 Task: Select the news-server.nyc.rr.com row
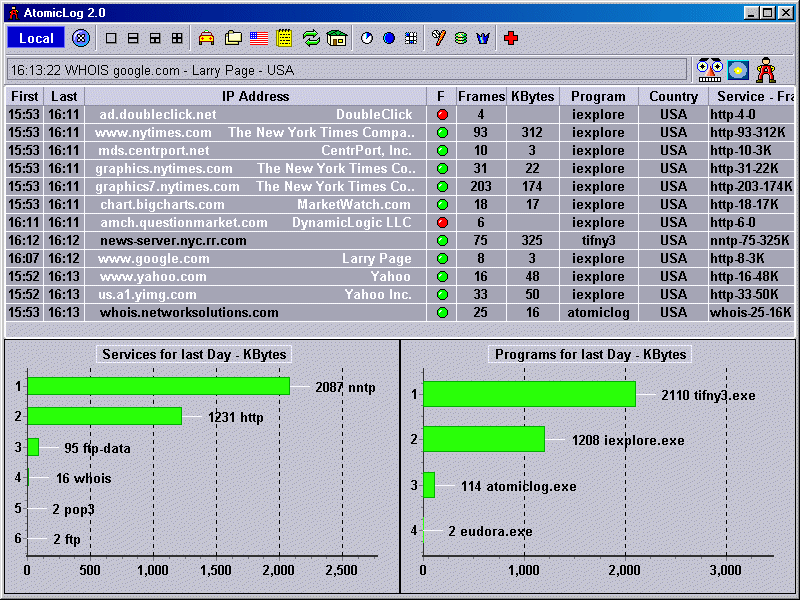[x=399, y=240]
